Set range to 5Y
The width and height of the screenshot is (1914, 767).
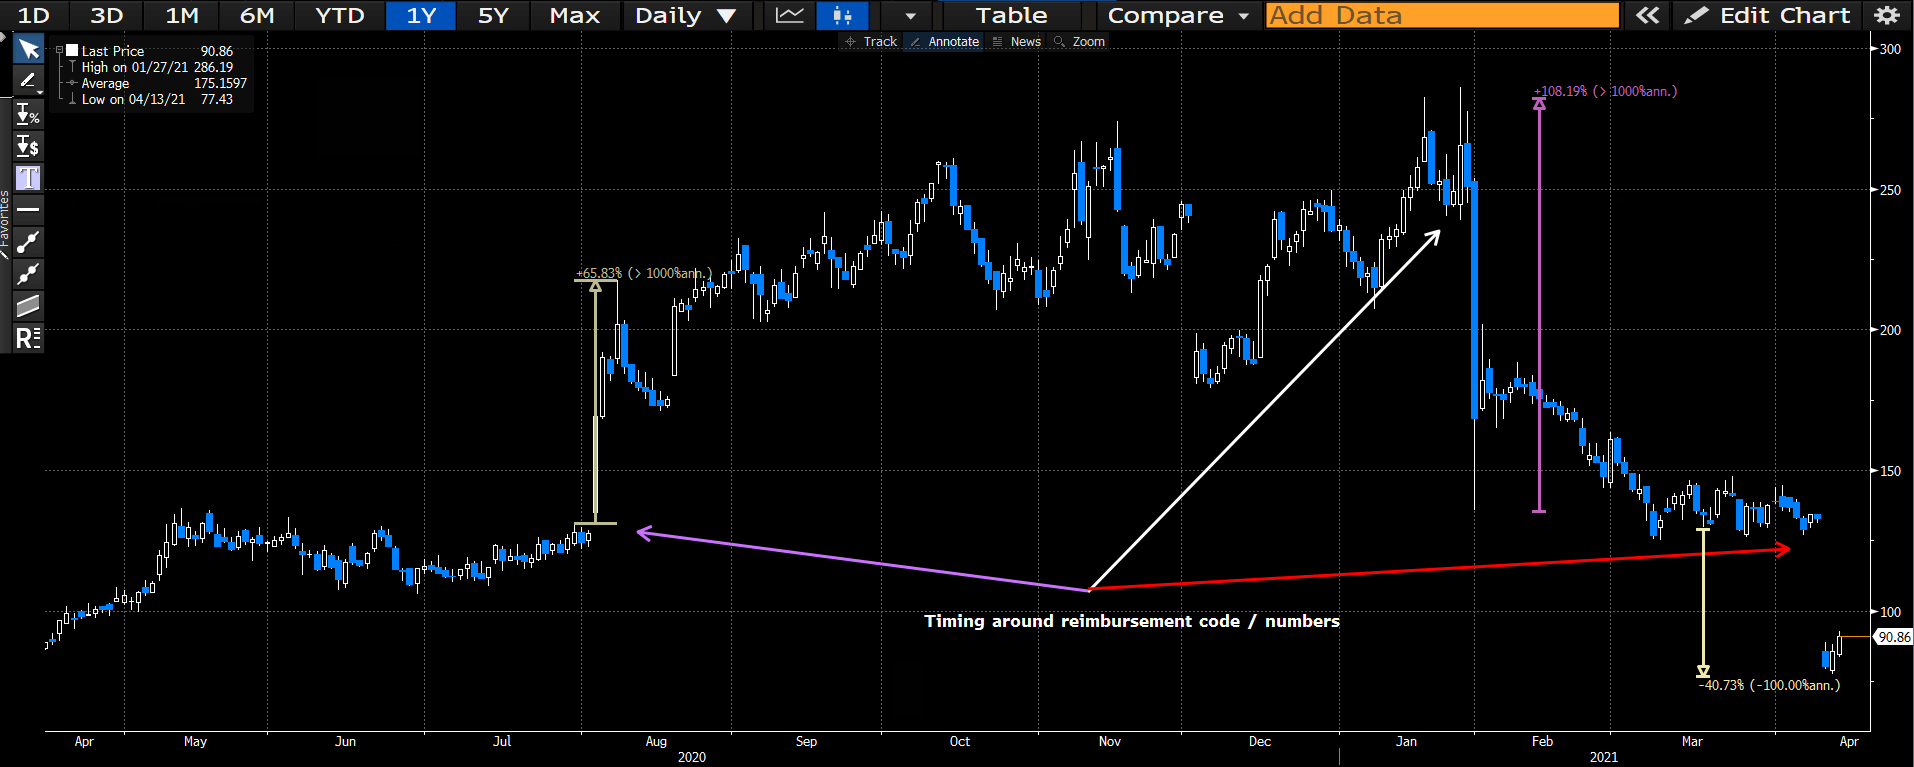pyautogui.click(x=493, y=15)
